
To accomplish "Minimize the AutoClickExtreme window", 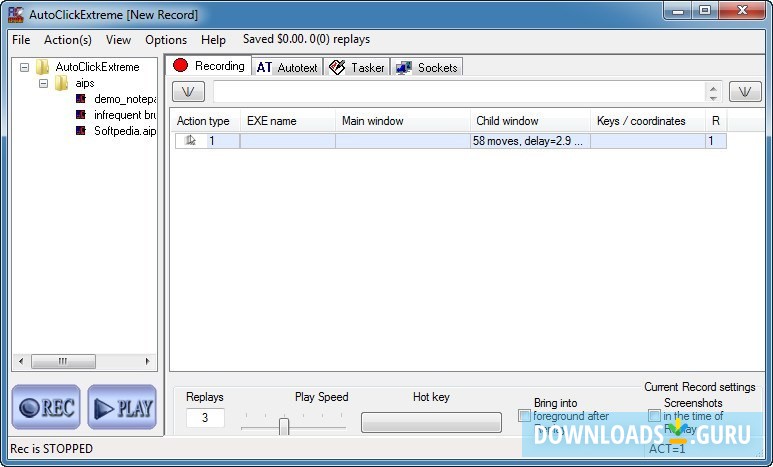I will coord(678,10).
